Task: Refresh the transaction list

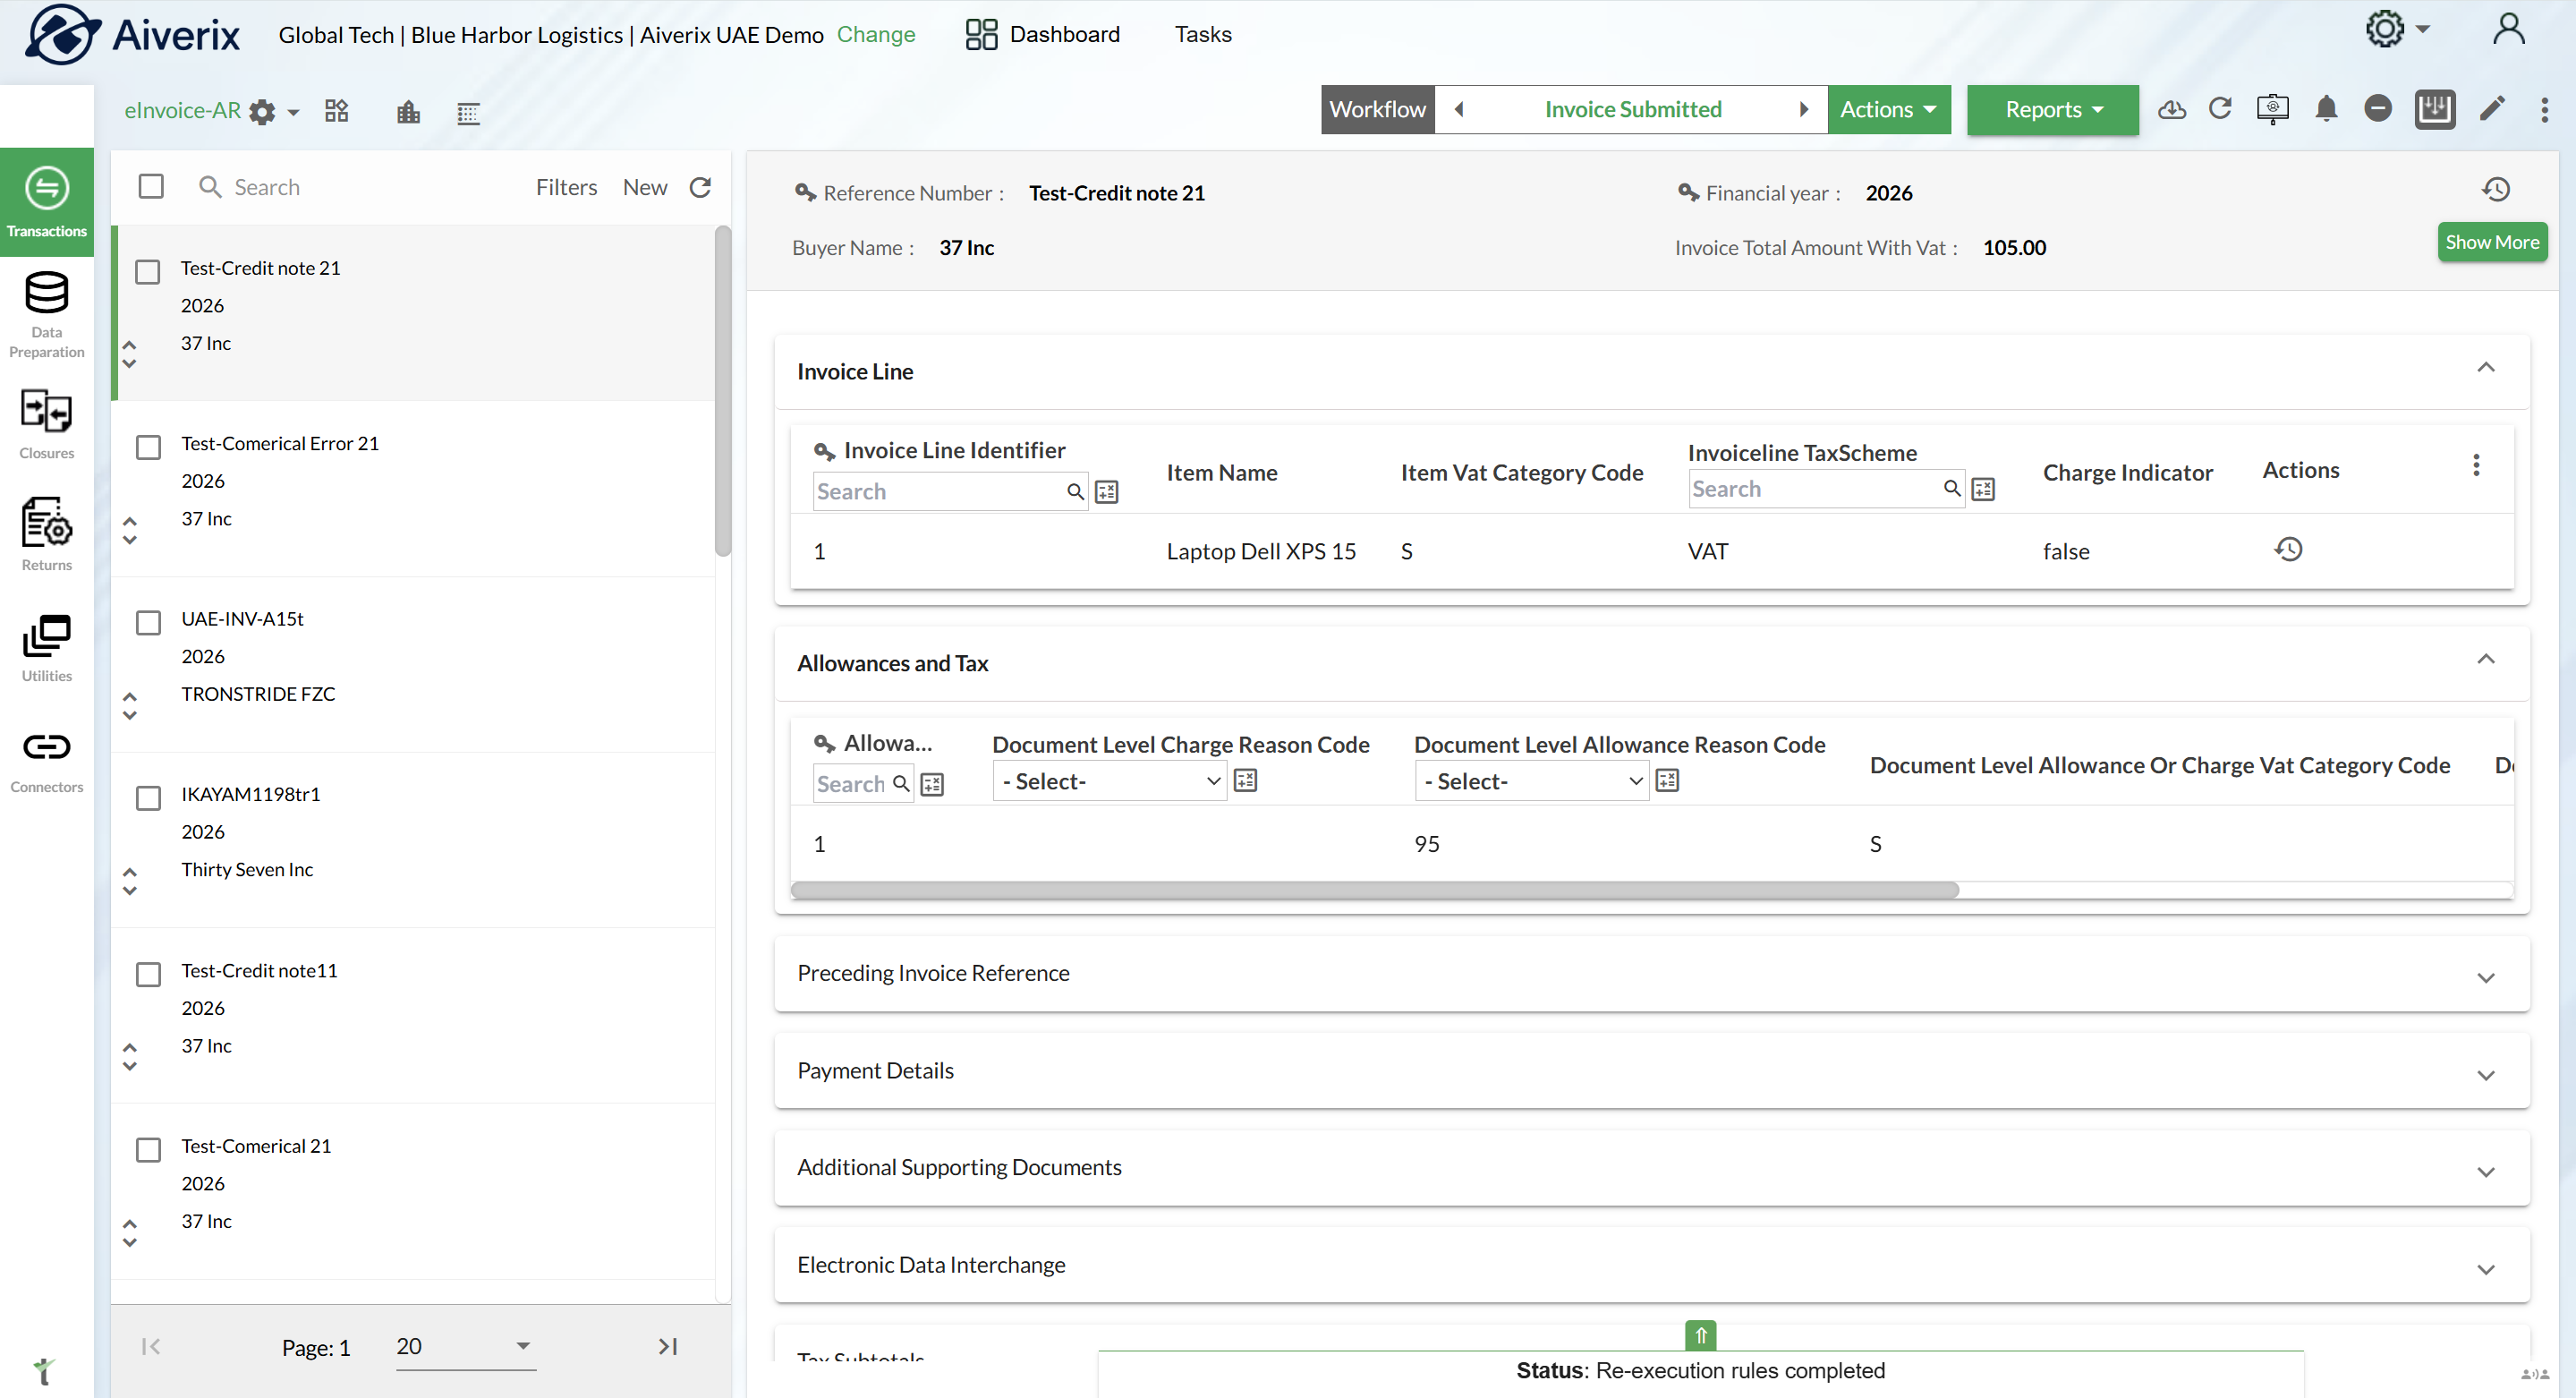Action: tap(700, 187)
